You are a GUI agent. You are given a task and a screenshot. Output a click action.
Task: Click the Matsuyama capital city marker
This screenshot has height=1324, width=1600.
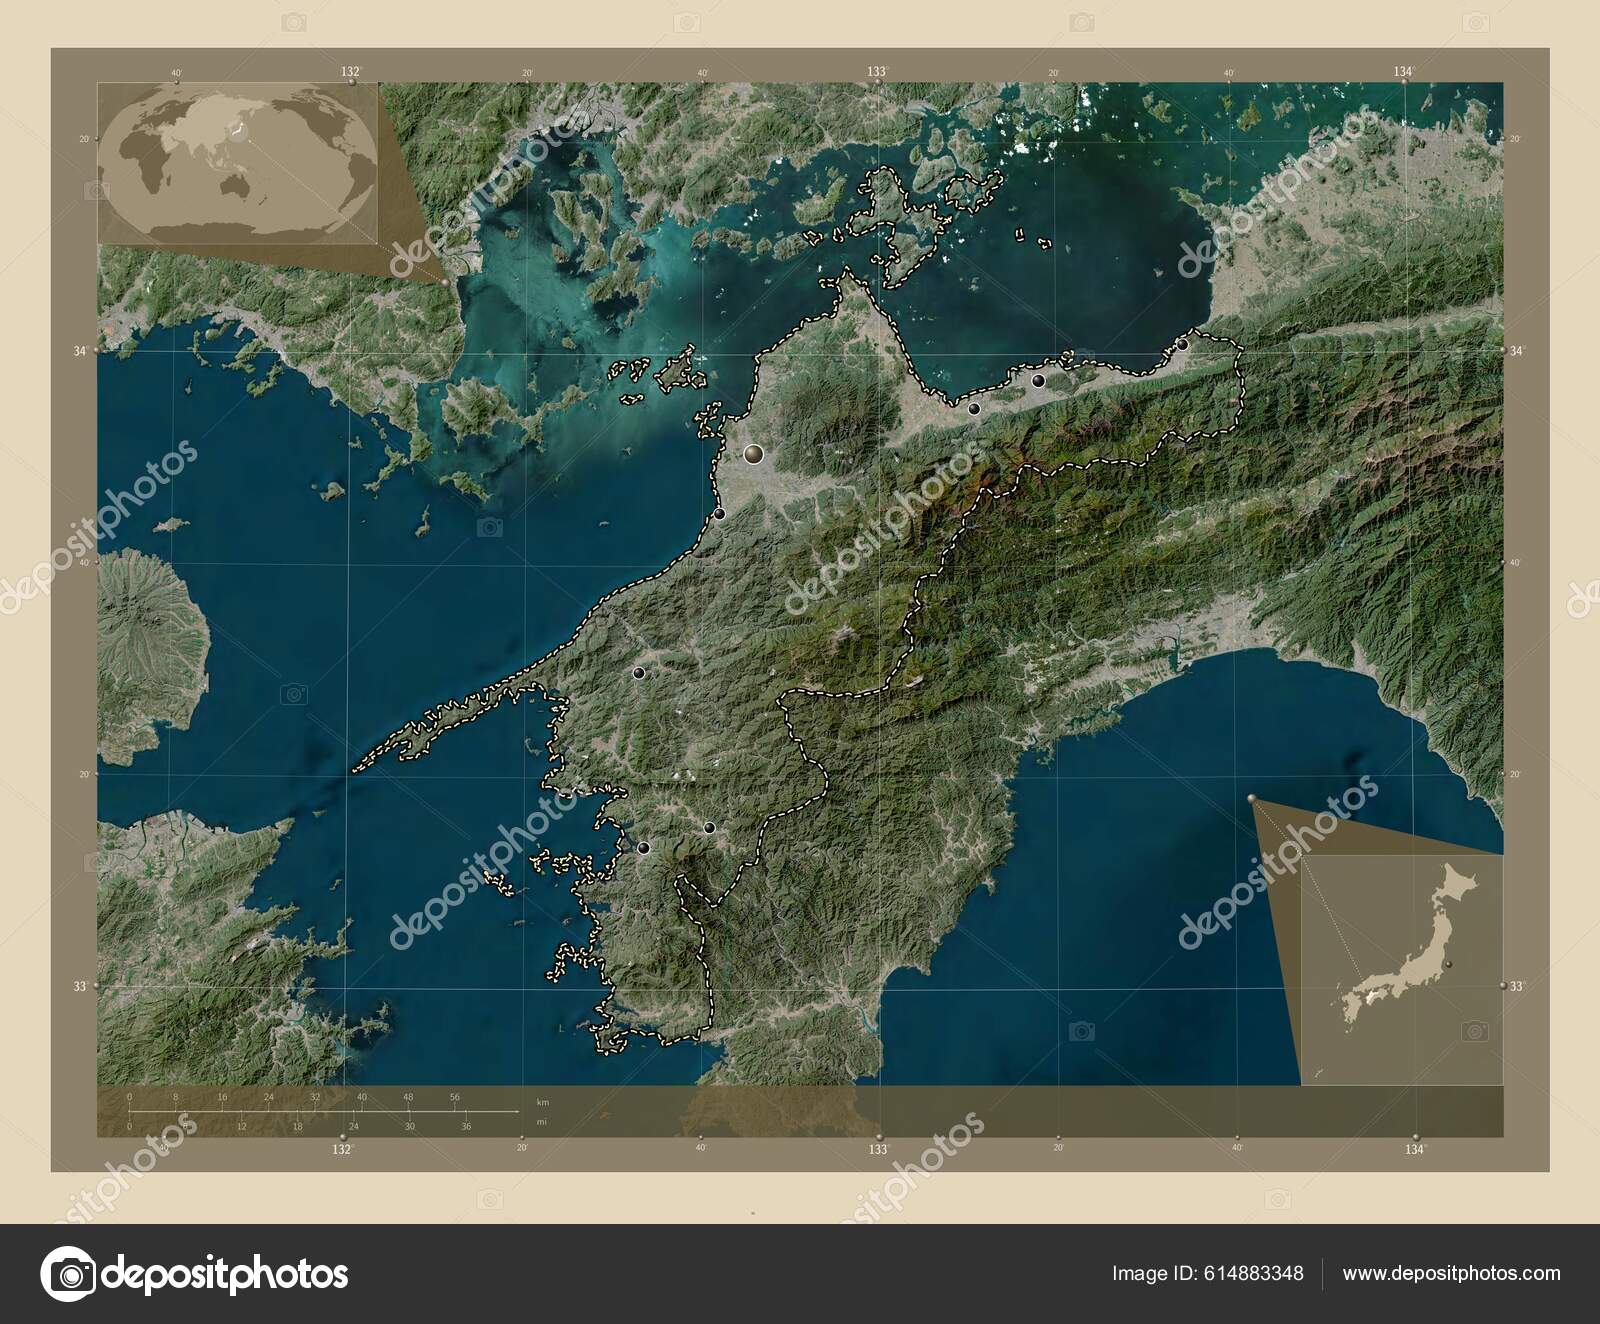click(753, 455)
